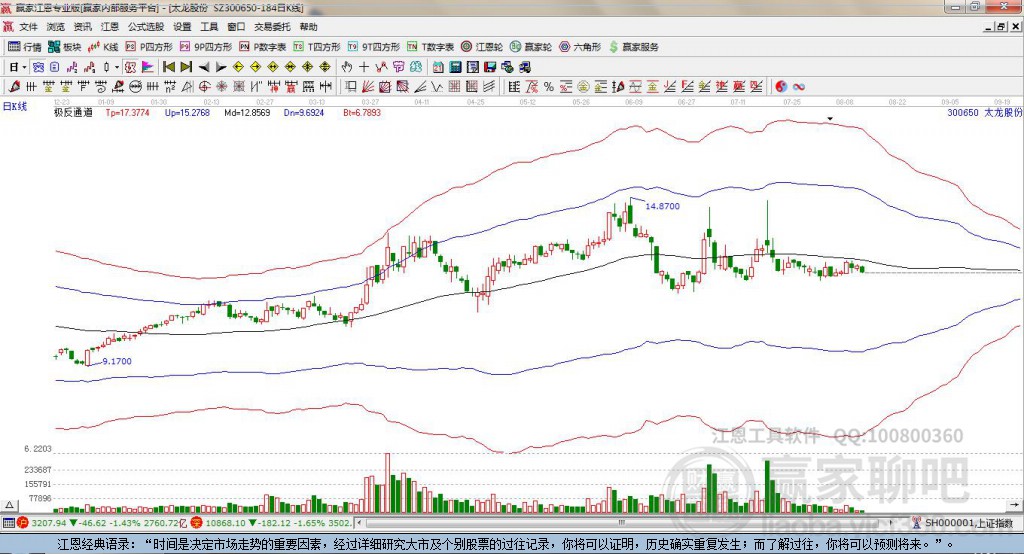The image size is (1024, 554).
Task: Click the yin-yang symbol icon
Action: coord(781,86)
